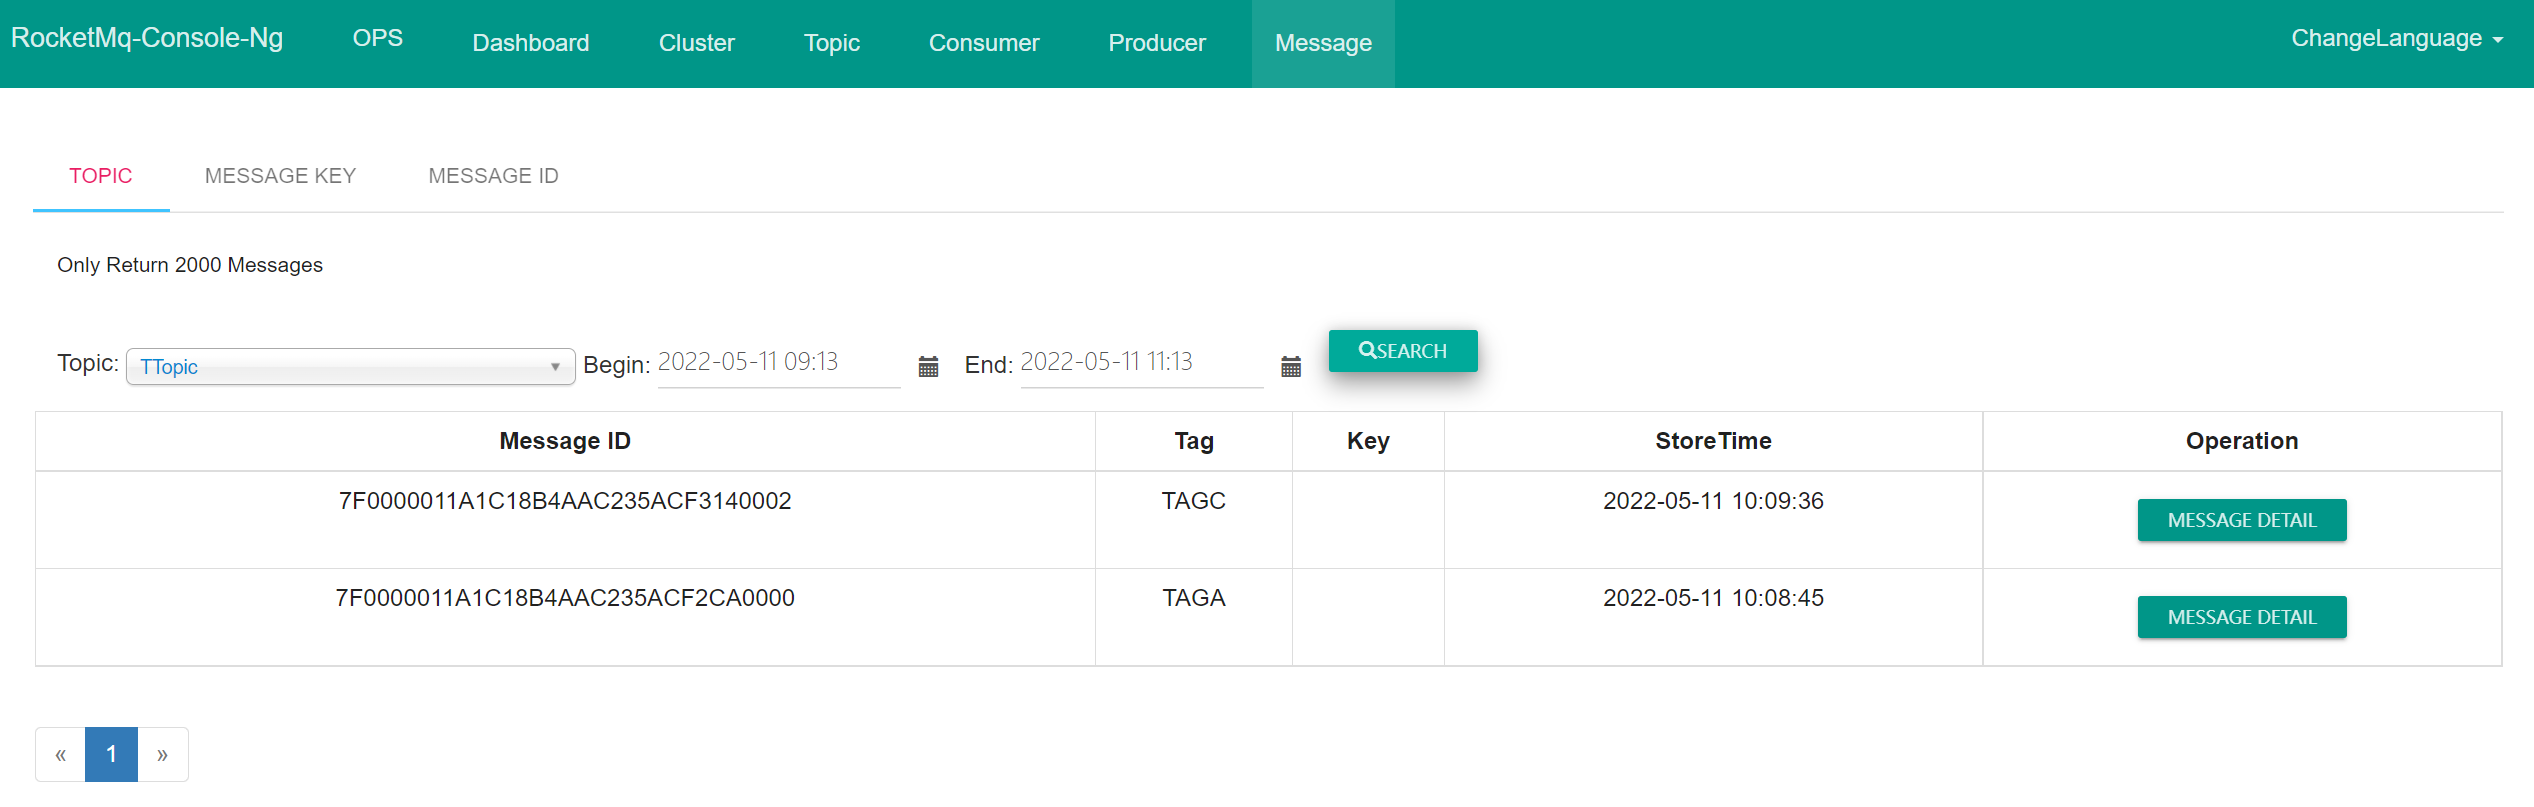Open the End date calendar picker

point(1290,366)
